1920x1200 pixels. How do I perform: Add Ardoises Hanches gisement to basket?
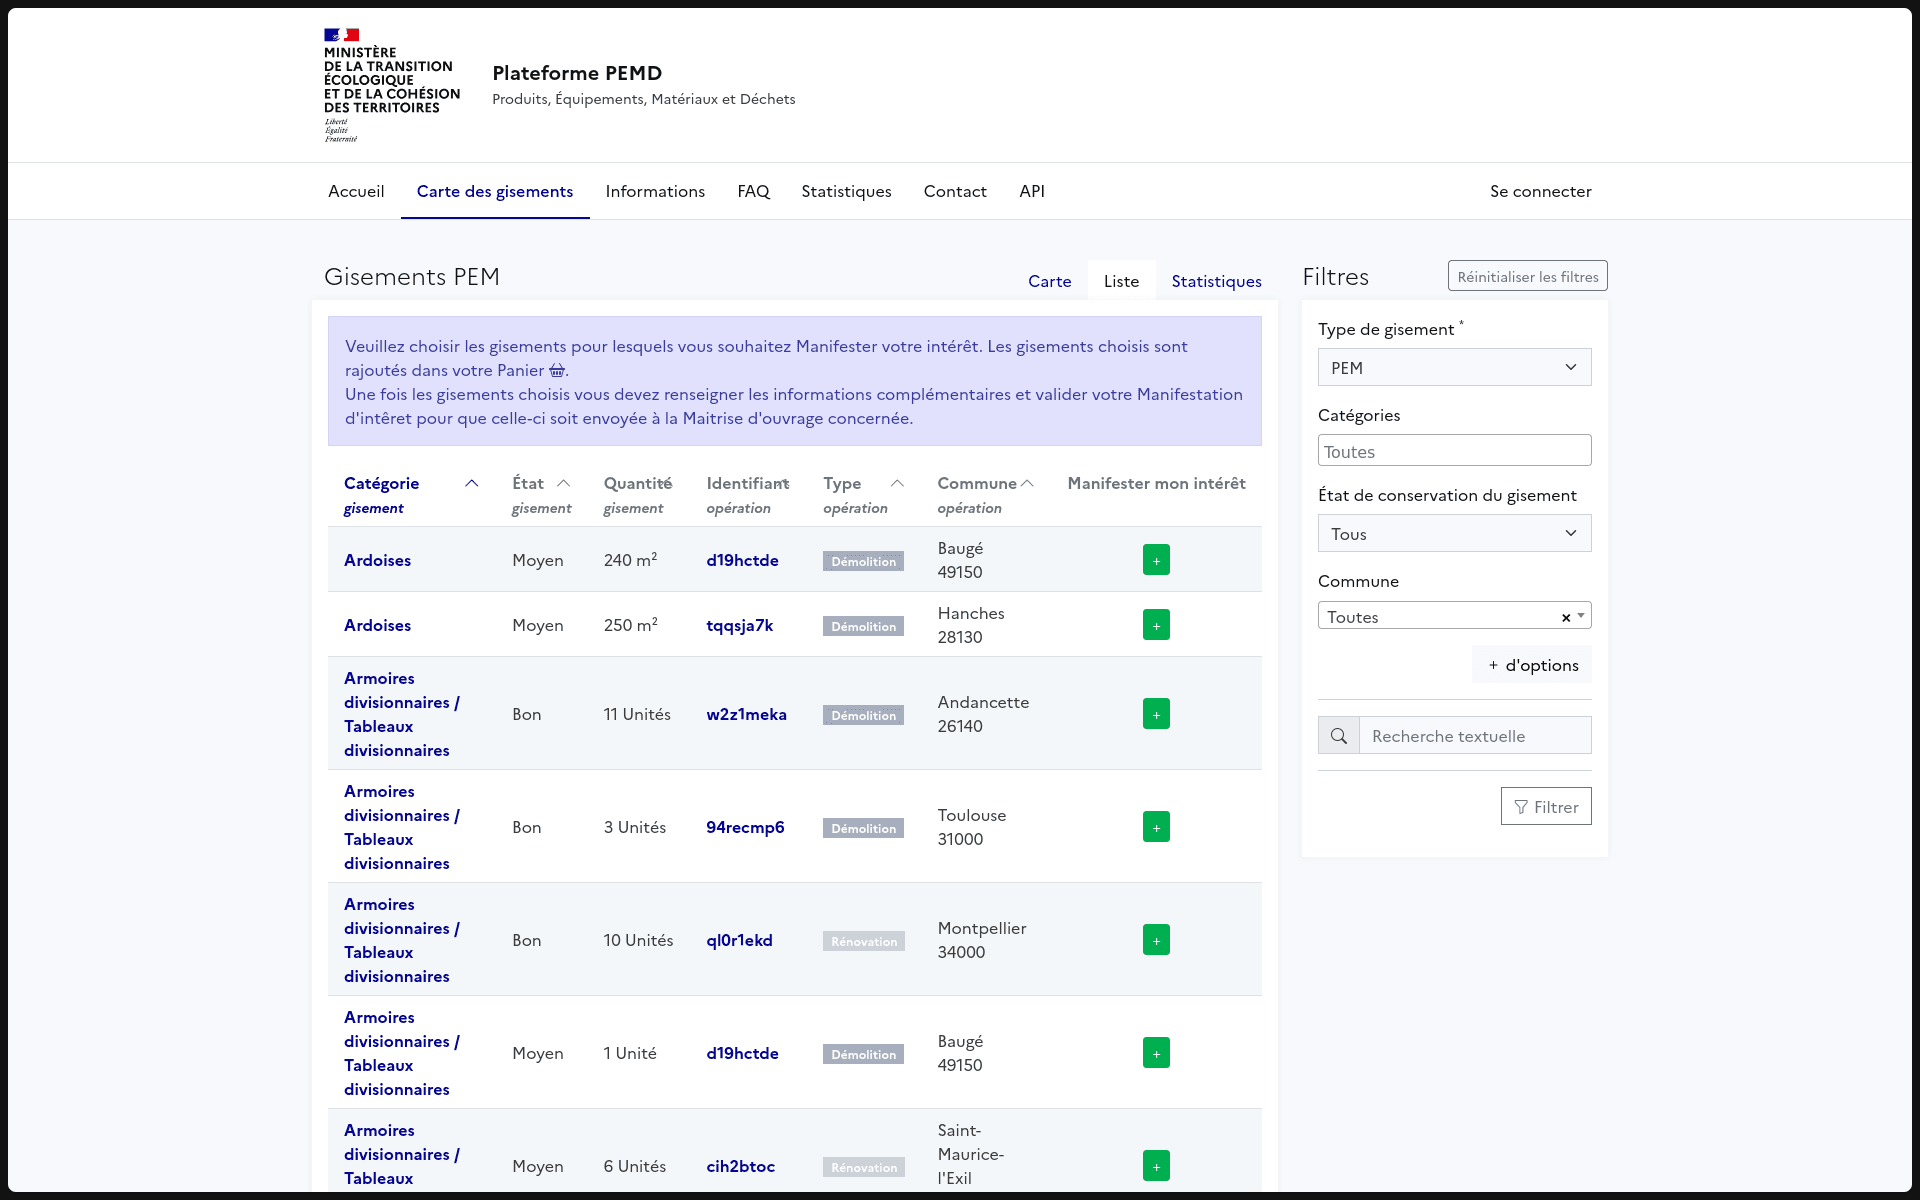[1156, 625]
